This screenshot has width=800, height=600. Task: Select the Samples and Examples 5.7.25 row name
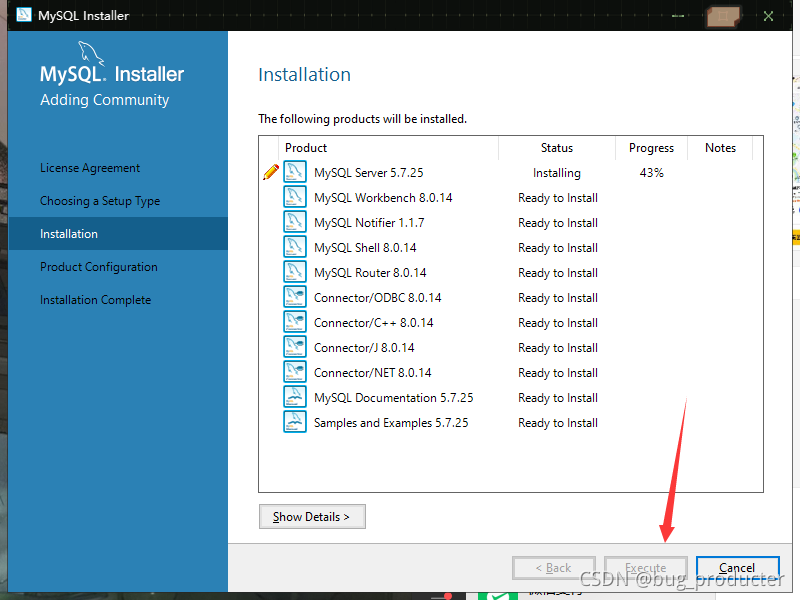pos(391,423)
